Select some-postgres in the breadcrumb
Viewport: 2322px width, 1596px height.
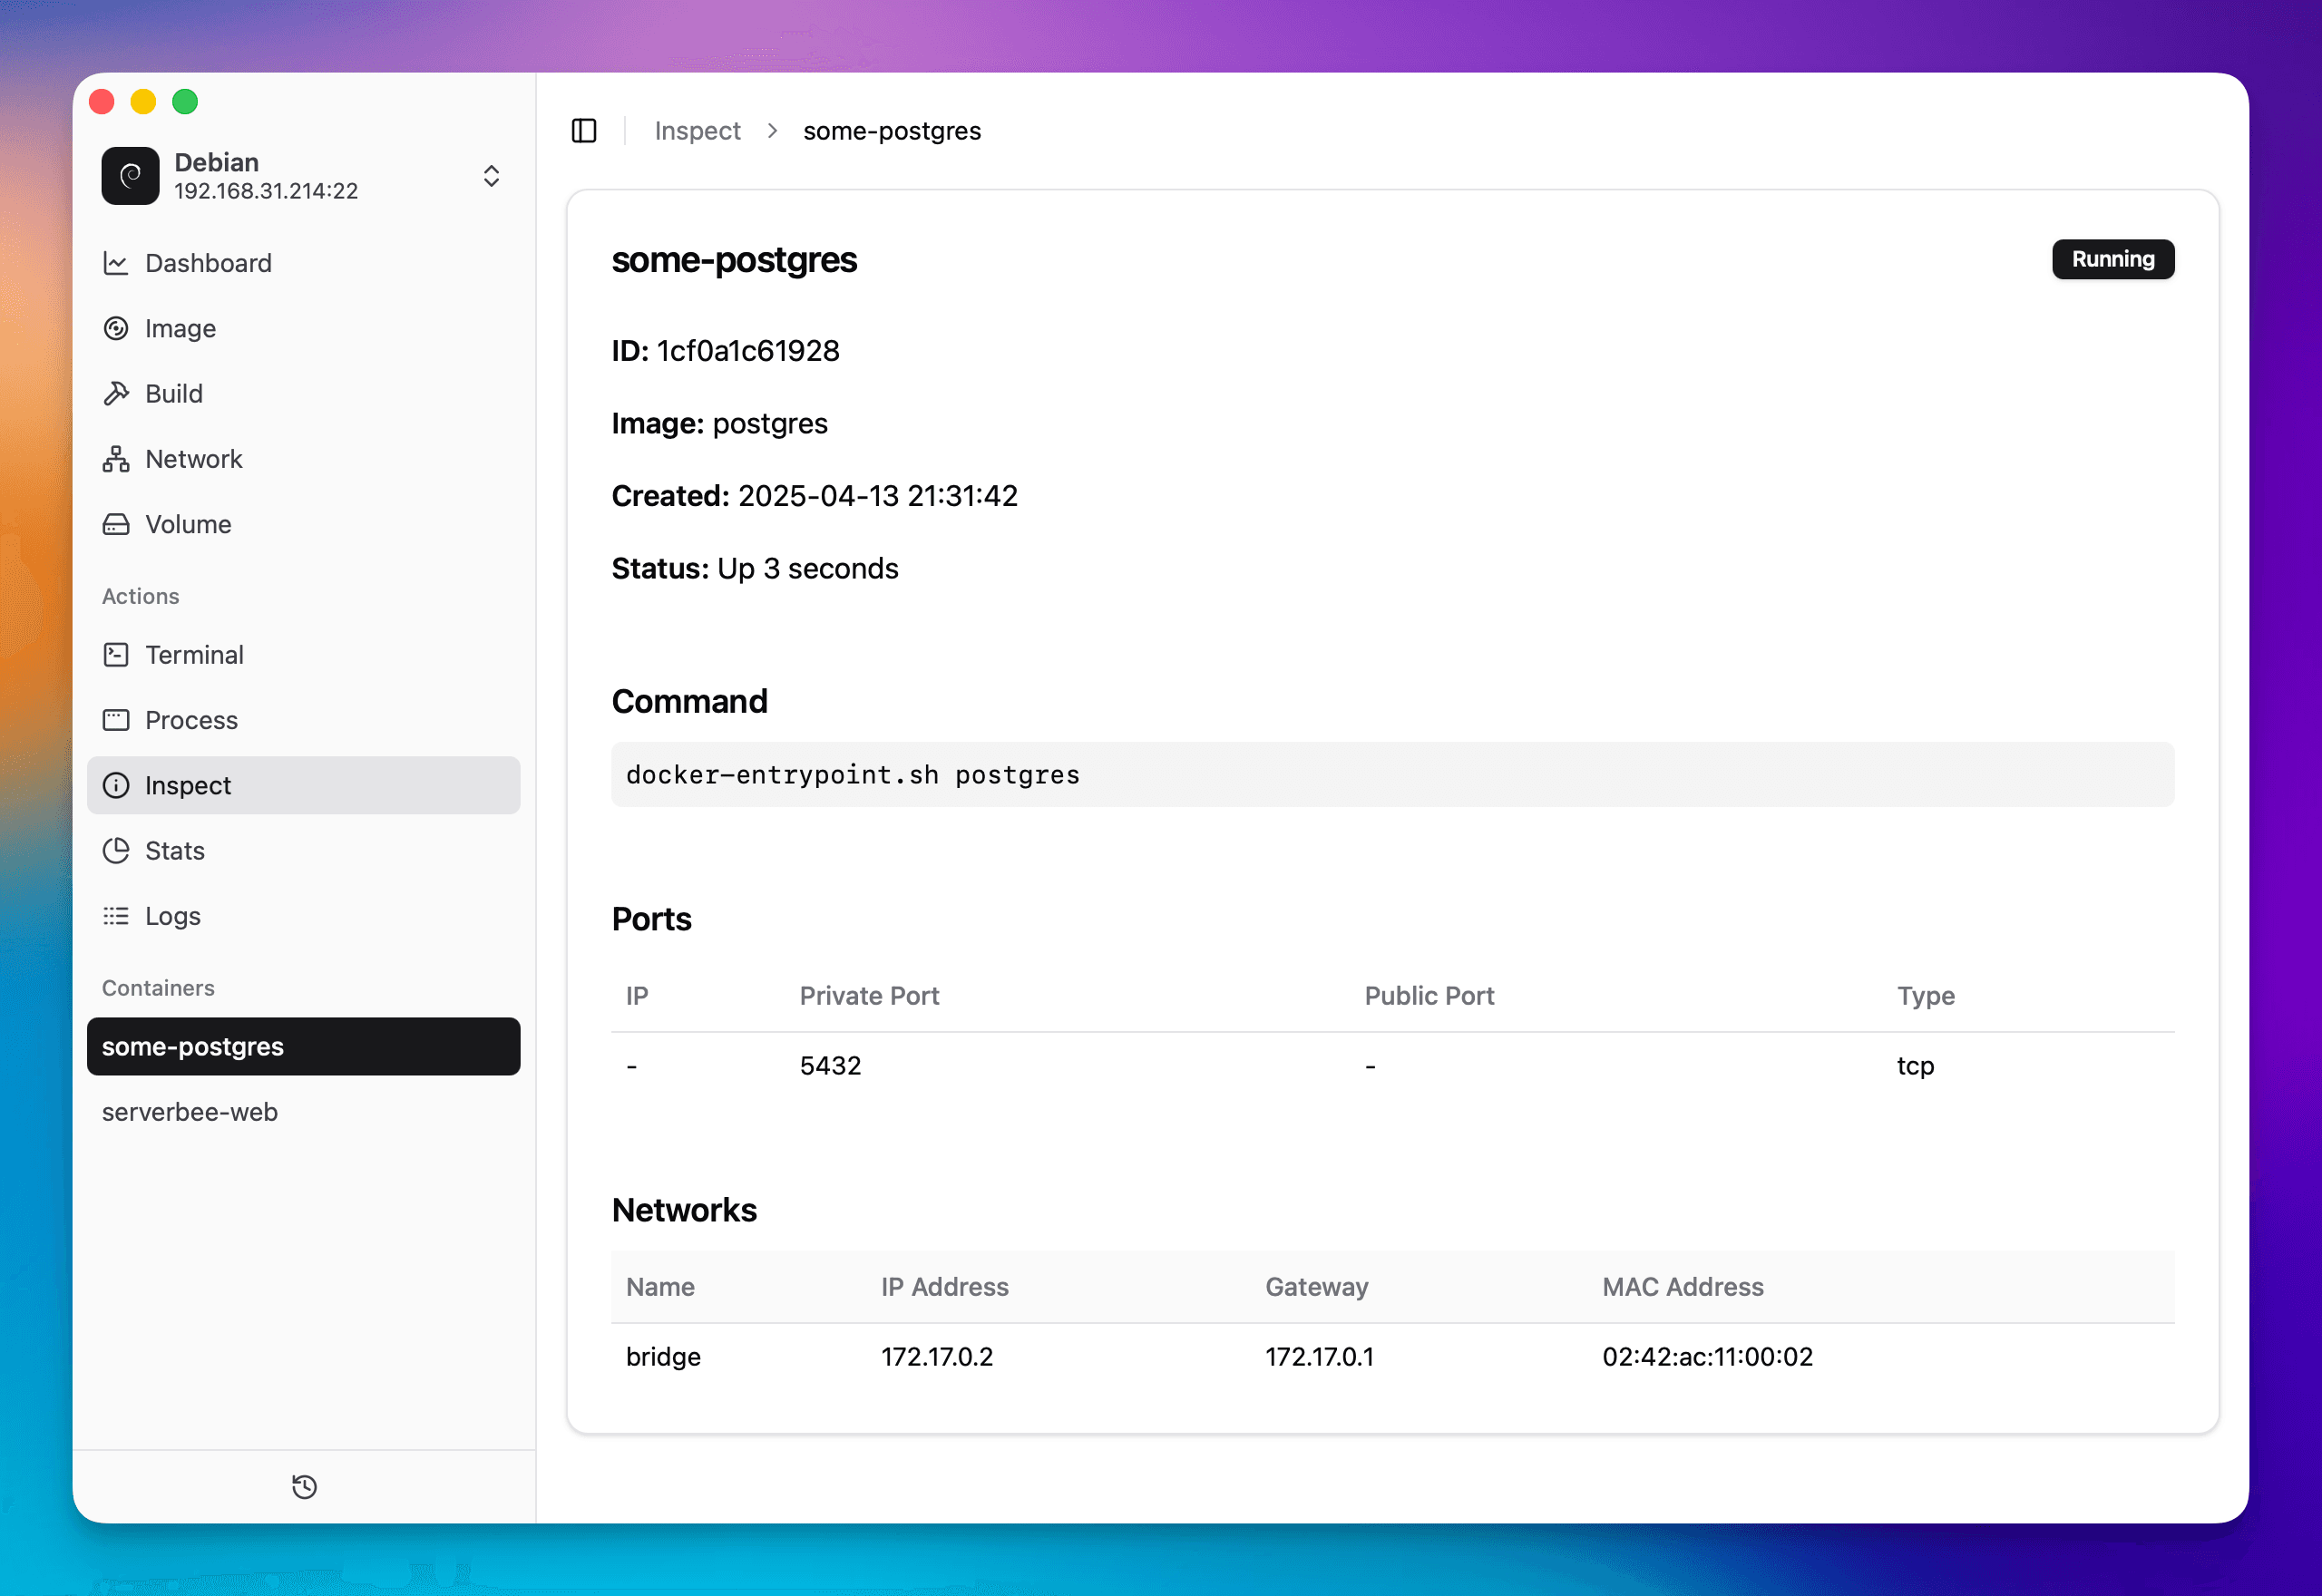(891, 130)
